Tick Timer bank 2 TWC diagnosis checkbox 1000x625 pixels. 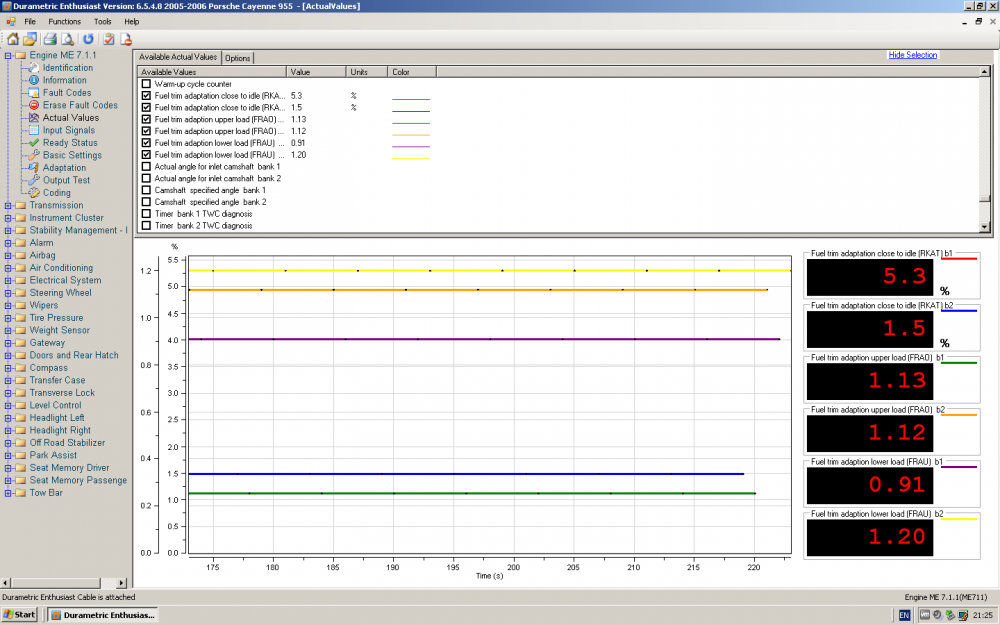(147, 226)
